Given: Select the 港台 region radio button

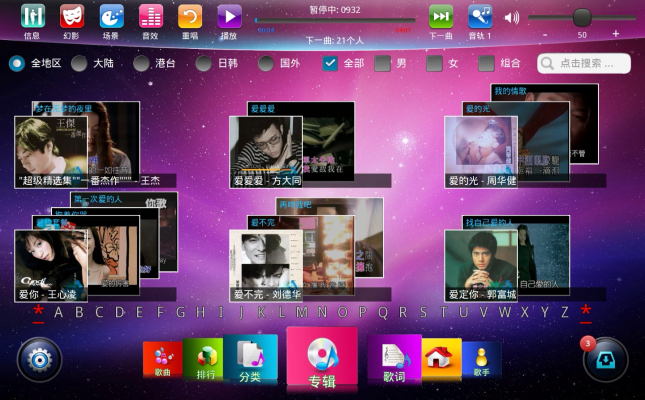Looking at the screenshot, I should pos(141,63).
